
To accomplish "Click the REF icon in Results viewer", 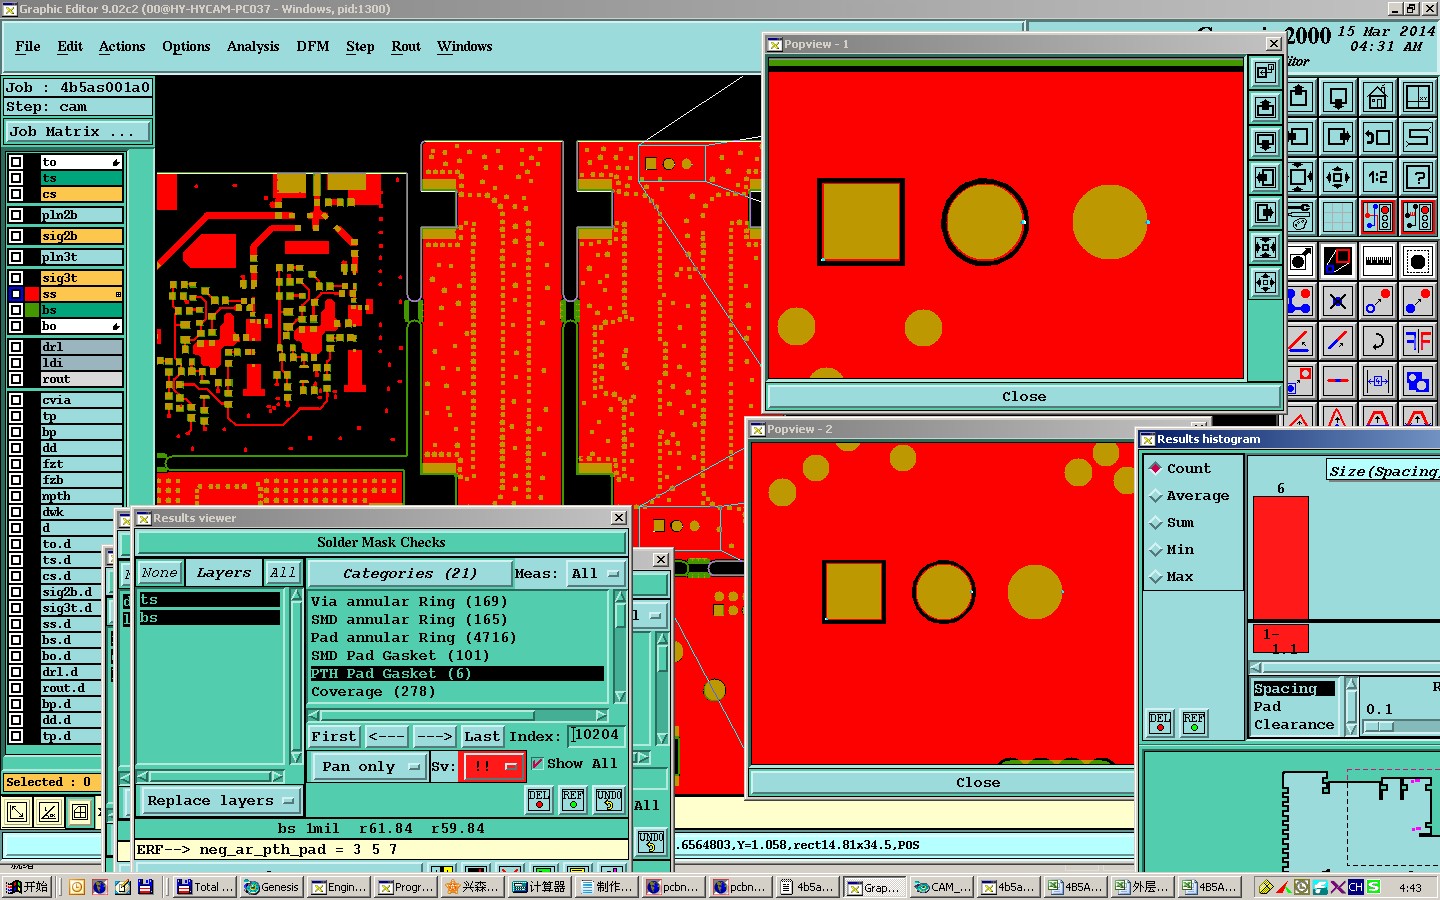I will tap(573, 800).
